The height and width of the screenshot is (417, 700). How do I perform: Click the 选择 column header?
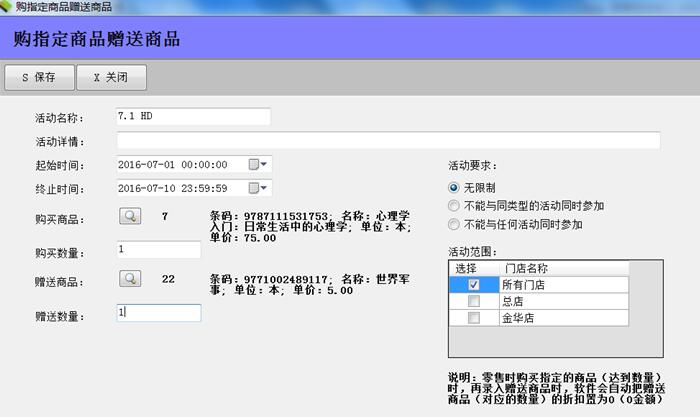click(x=467, y=268)
